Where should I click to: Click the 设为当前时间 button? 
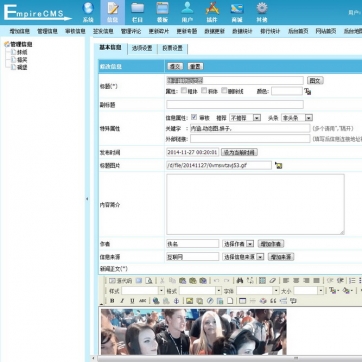pyautogui.click(x=239, y=153)
